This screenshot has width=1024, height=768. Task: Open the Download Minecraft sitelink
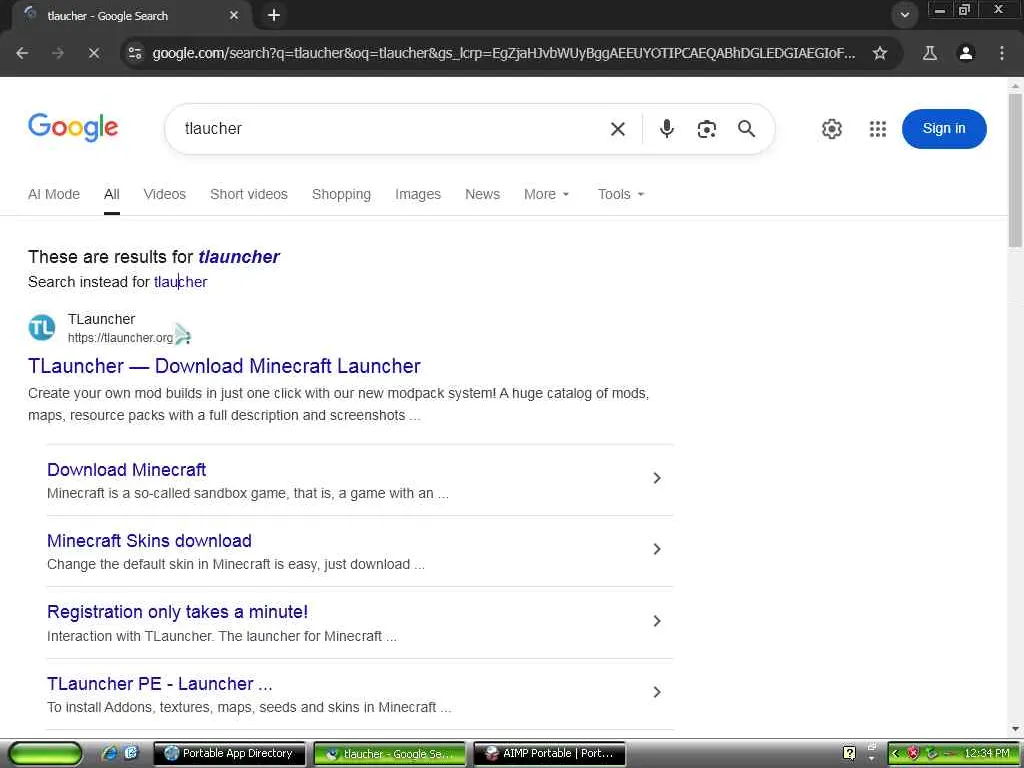pyautogui.click(x=127, y=470)
